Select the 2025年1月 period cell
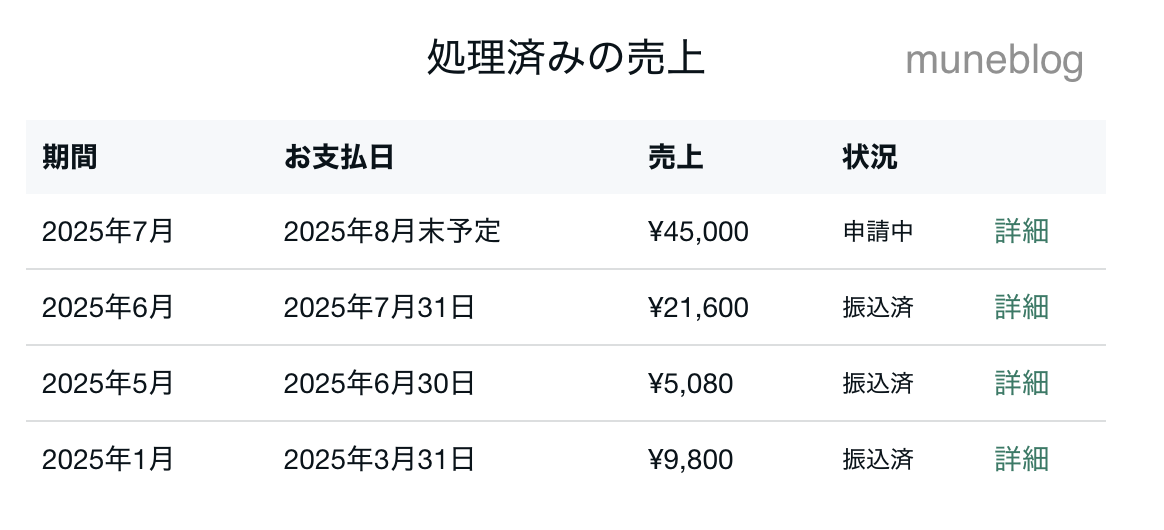1164x530 pixels. coord(108,459)
